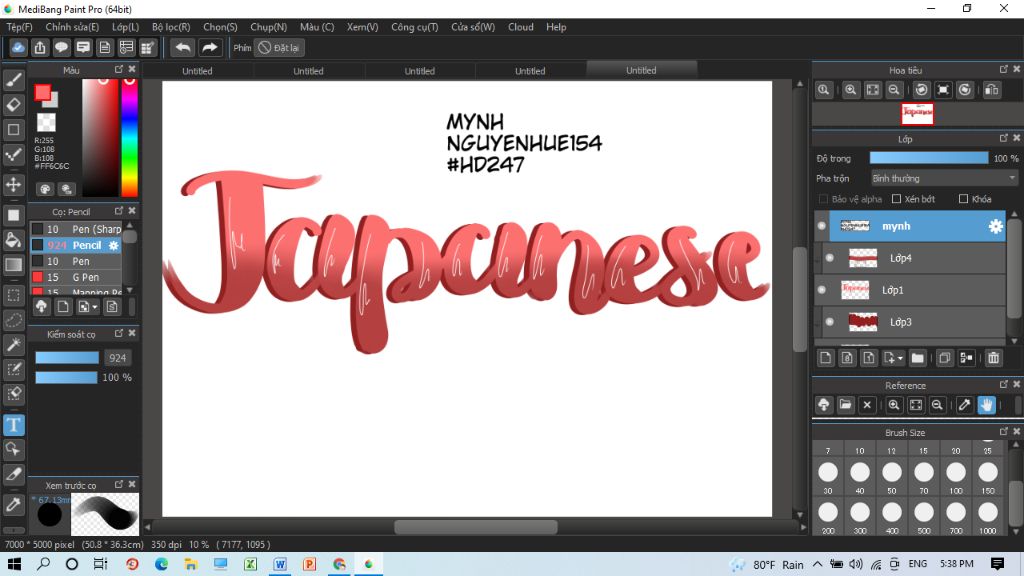Zoom out within Navigator panel
This screenshot has width=1024, height=576.
(x=894, y=90)
